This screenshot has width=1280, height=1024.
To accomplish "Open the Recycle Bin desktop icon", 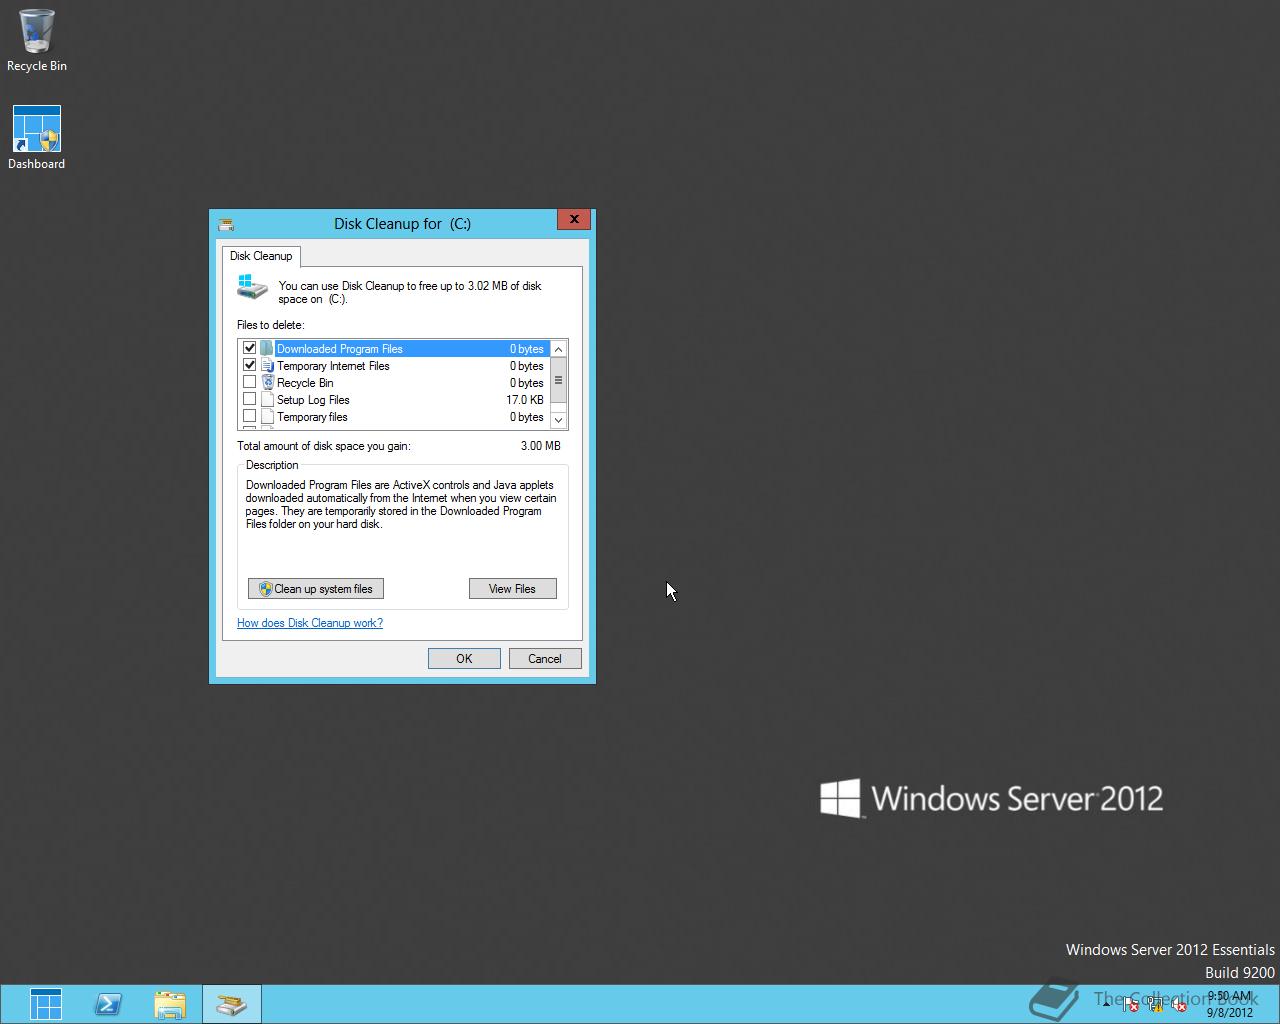I will 37,40.
